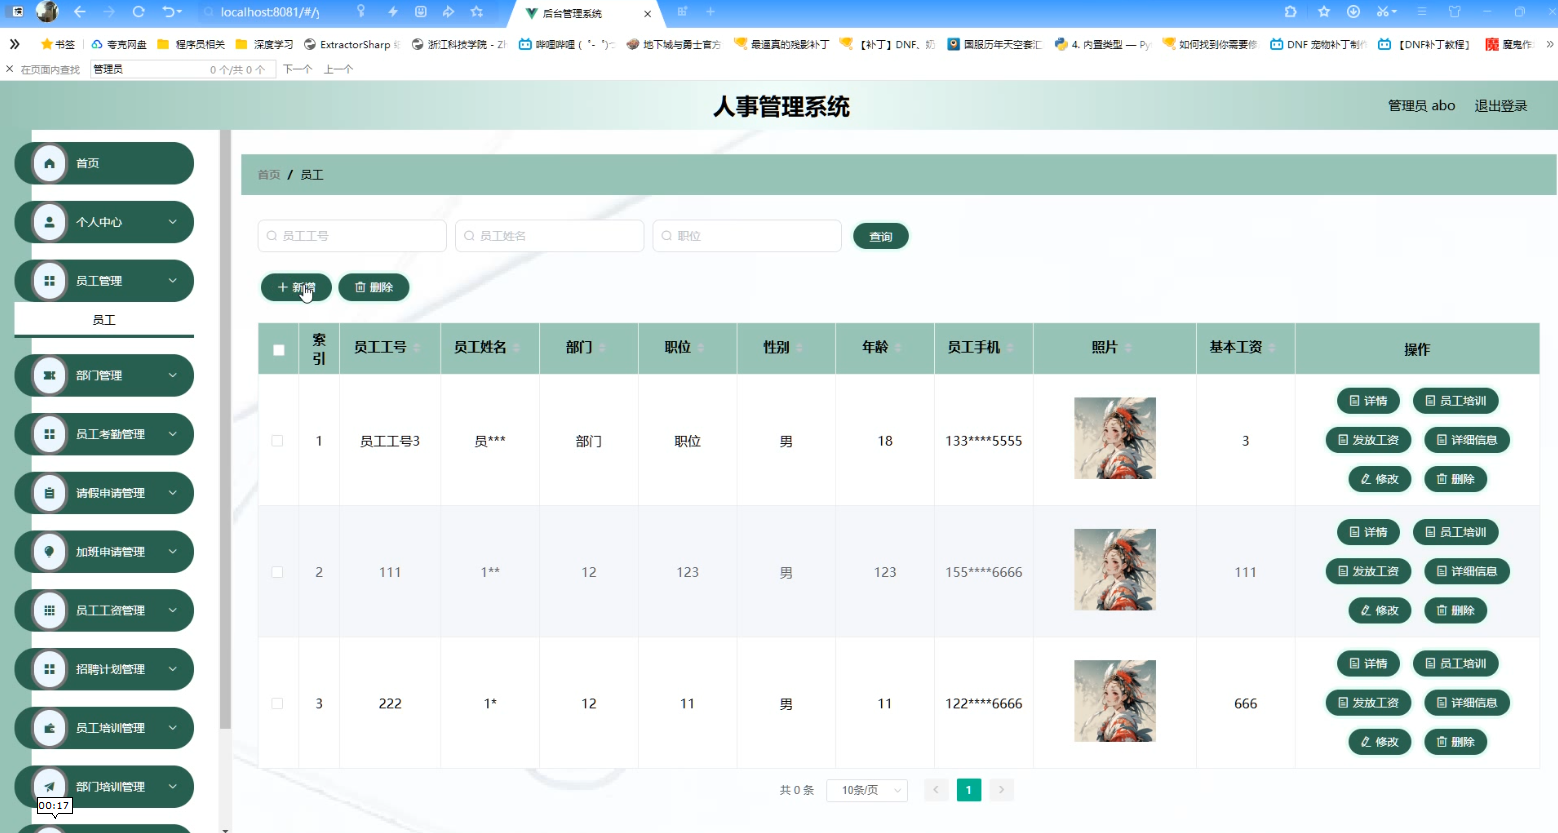The height and width of the screenshot is (833, 1558).
Task: Expand the 招聘计划管理 menu
Action: [173, 669]
